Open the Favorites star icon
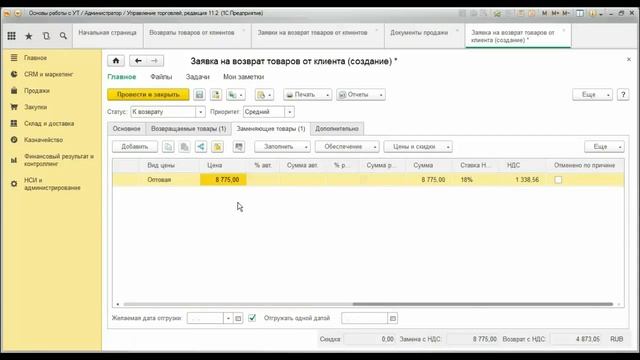Image resolution: width=640 pixels, height=360 pixels. (29, 36)
